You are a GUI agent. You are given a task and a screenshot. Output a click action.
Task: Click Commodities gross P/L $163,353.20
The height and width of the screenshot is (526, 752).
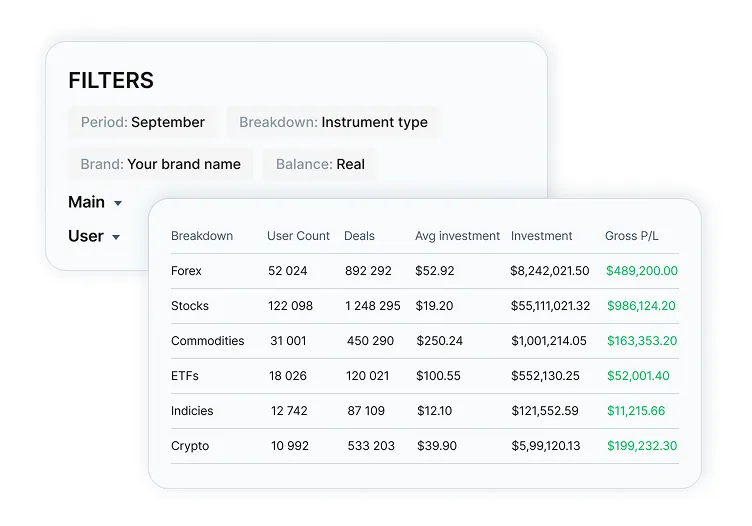click(x=642, y=341)
